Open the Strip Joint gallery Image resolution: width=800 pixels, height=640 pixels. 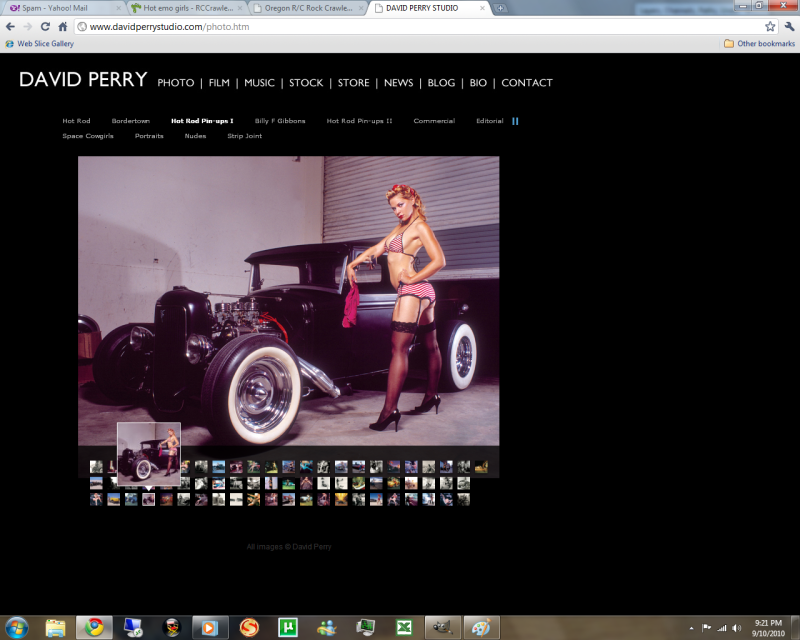(244, 136)
